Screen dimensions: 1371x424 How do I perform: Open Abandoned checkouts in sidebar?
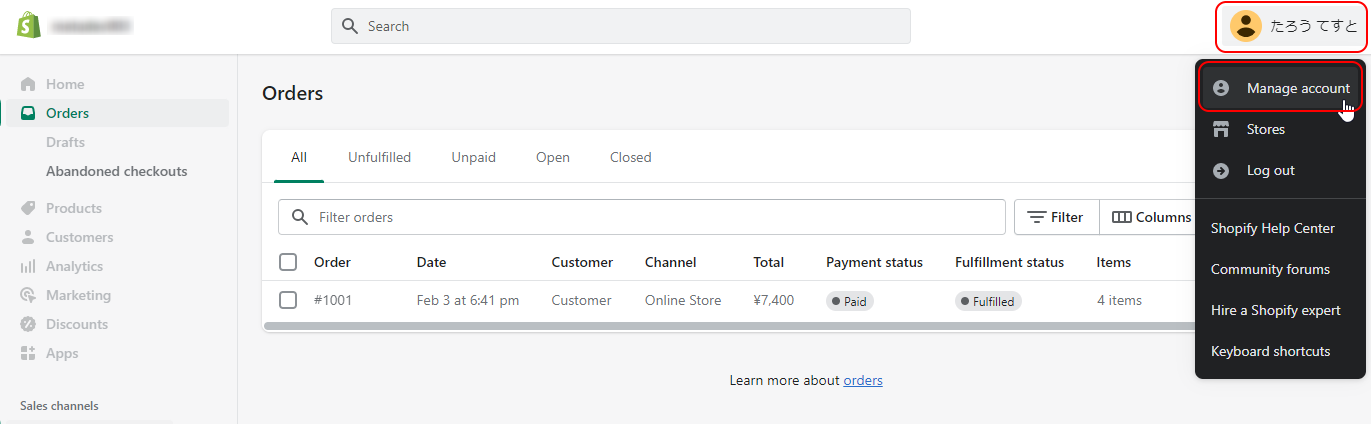(116, 171)
